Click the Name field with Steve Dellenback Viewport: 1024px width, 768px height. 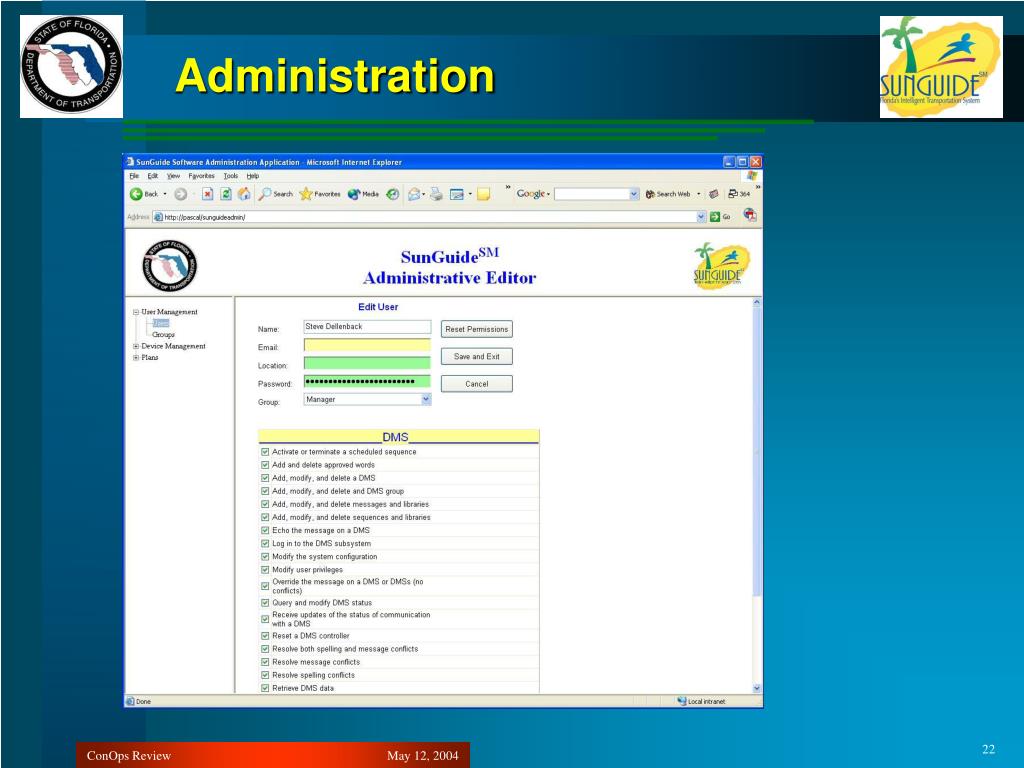367,327
